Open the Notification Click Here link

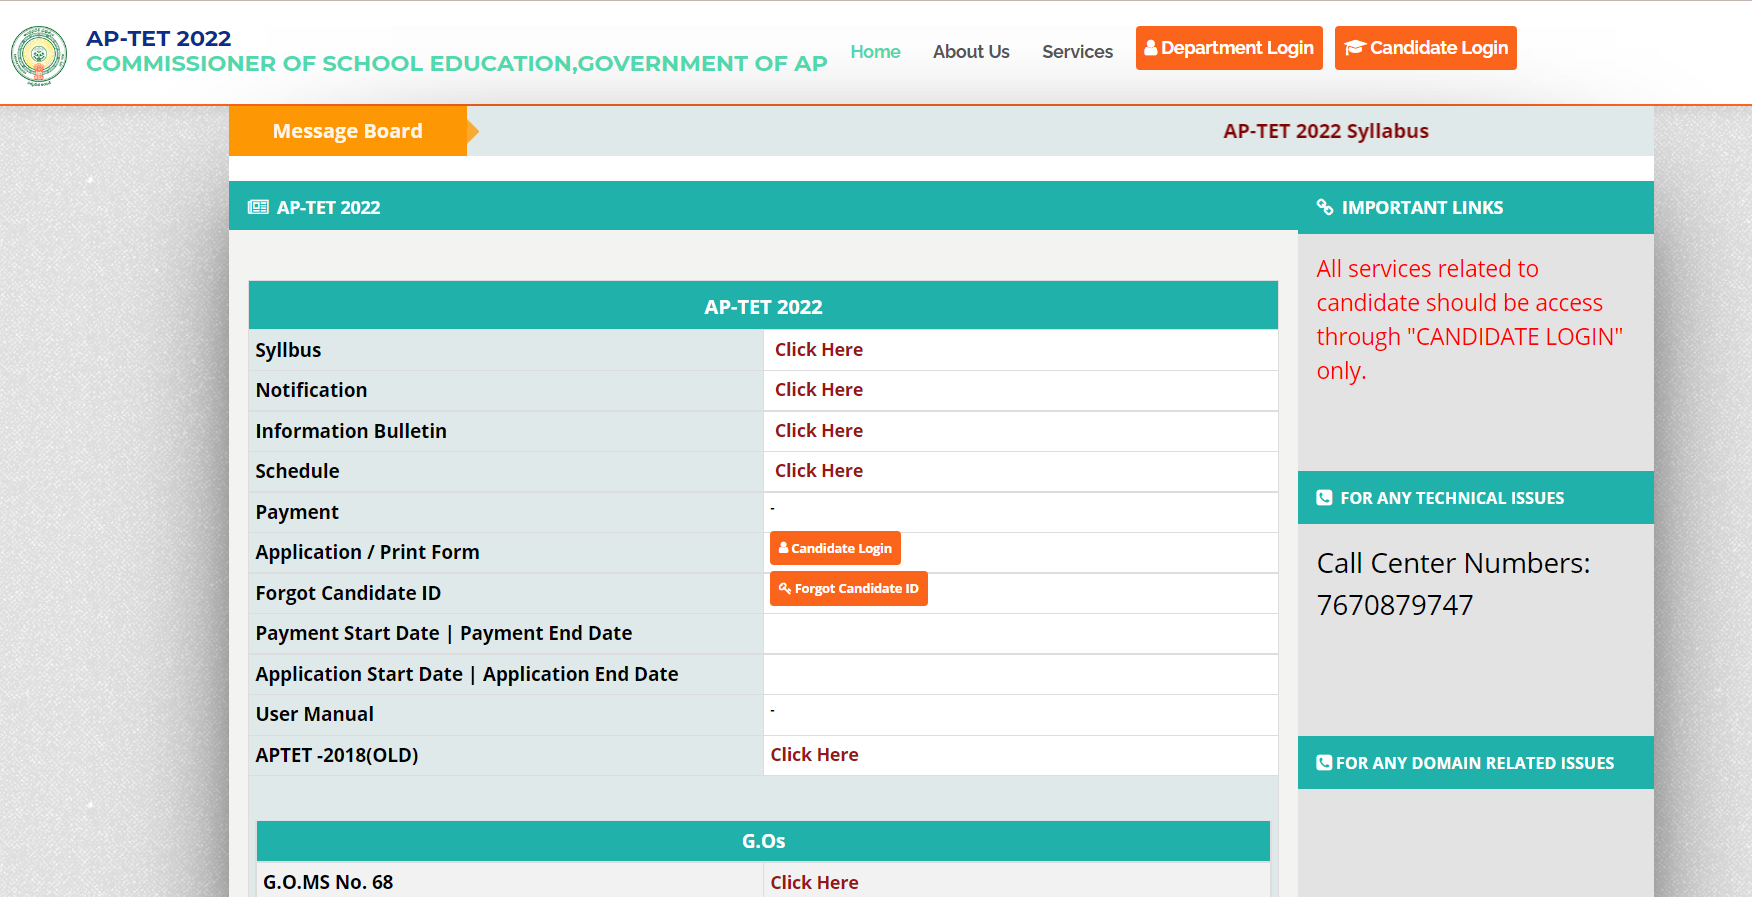[818, 390]
